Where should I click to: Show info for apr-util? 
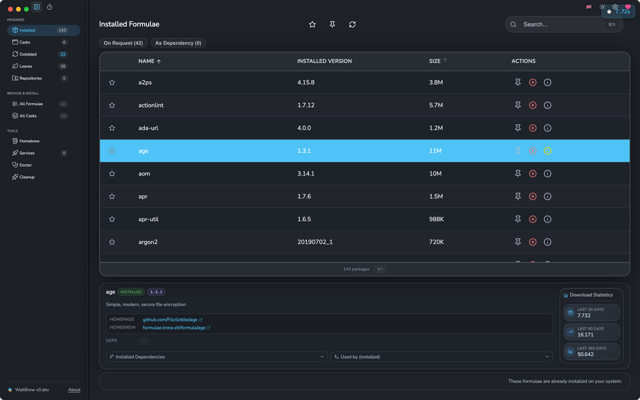click(548, 220)
